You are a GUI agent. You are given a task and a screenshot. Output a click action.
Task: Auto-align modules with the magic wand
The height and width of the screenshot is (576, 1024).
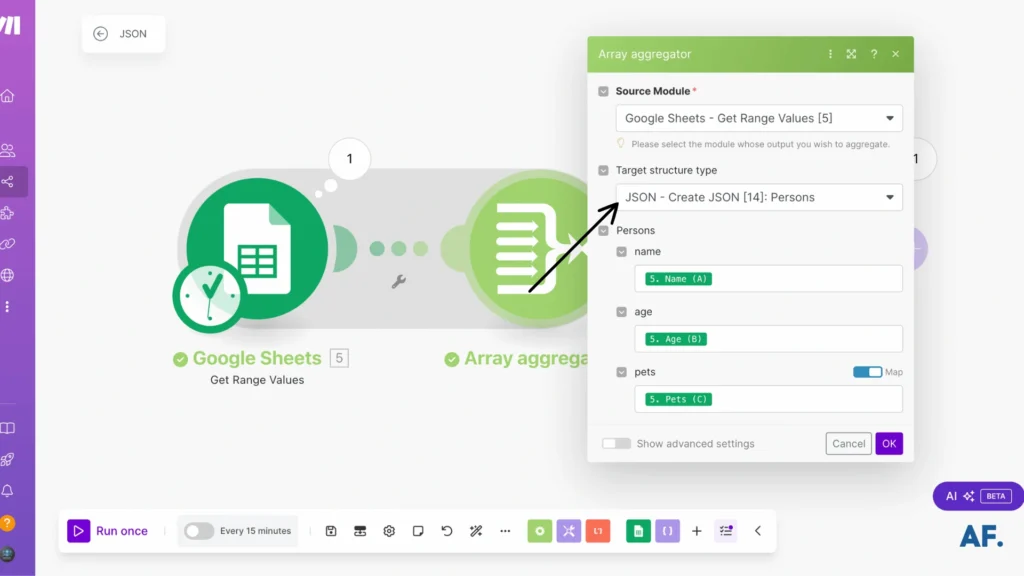point(476,531)
